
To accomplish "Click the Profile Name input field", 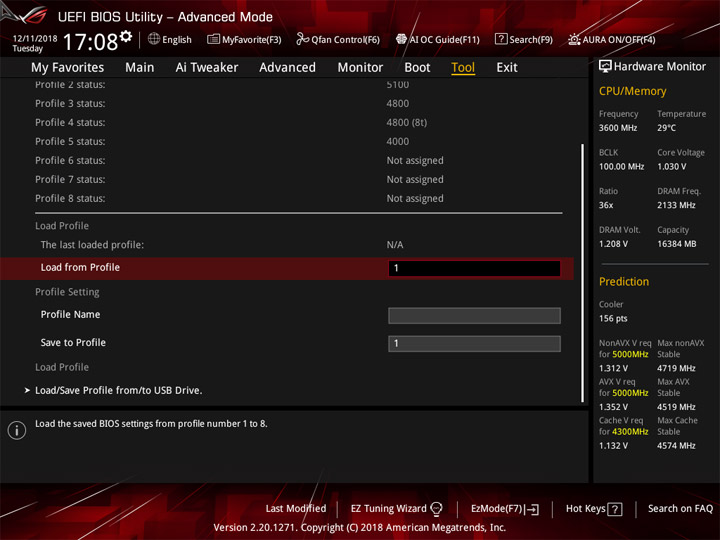I will [474, 315].
